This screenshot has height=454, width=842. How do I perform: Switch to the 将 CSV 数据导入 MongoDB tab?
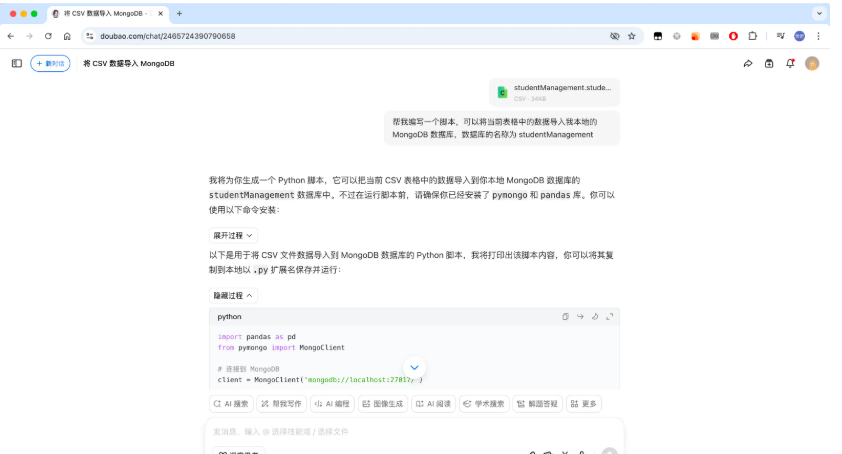click(x=107, y=14)
